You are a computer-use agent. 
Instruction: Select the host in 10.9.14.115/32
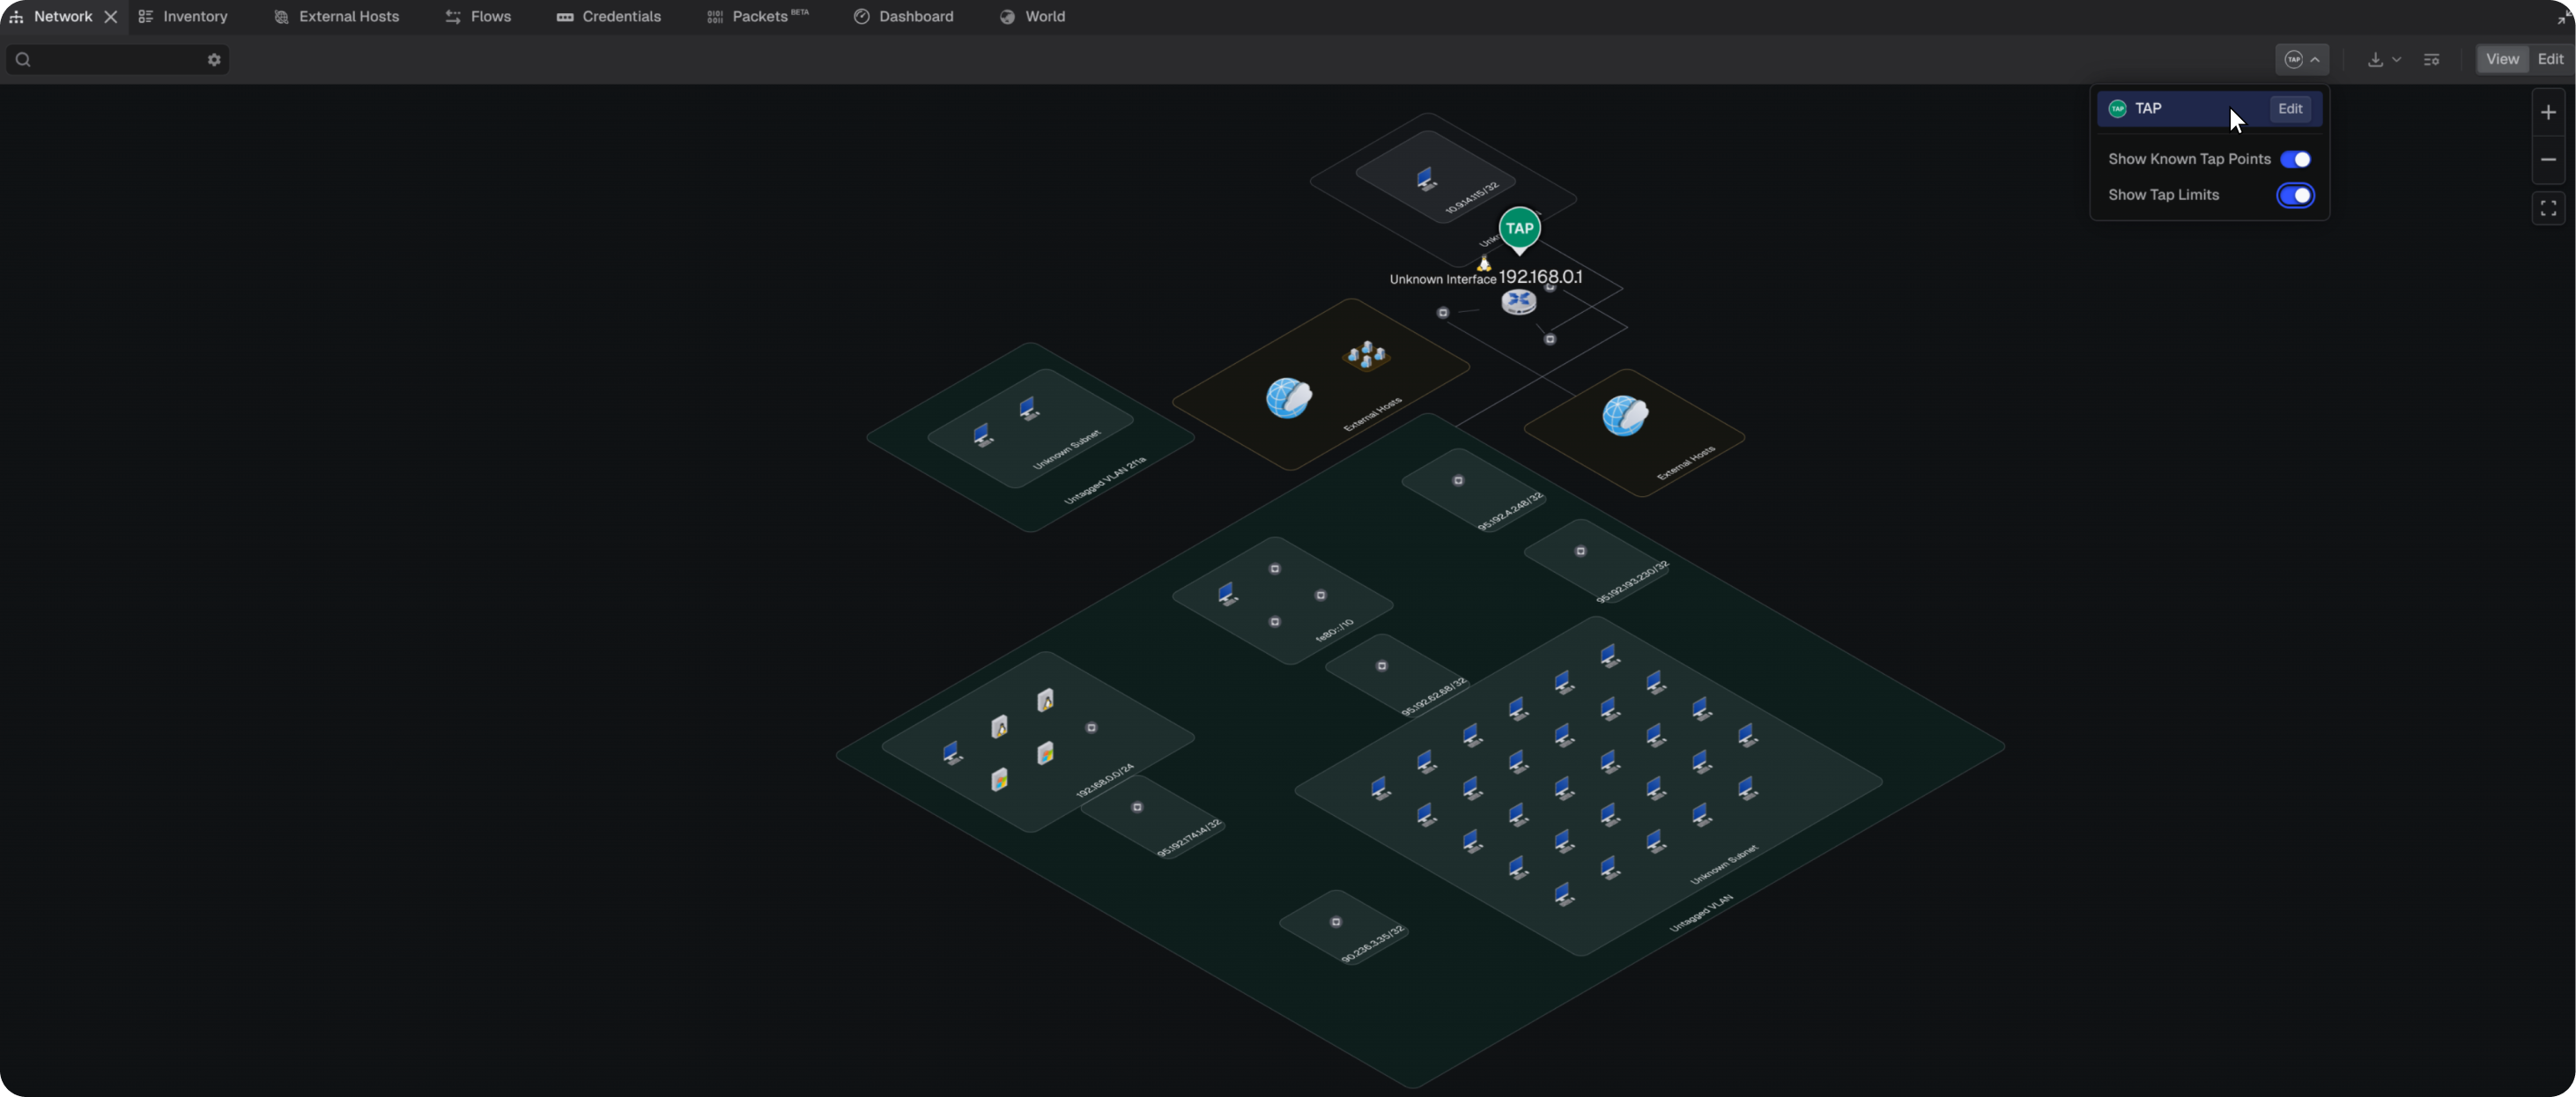point(1426,179)
